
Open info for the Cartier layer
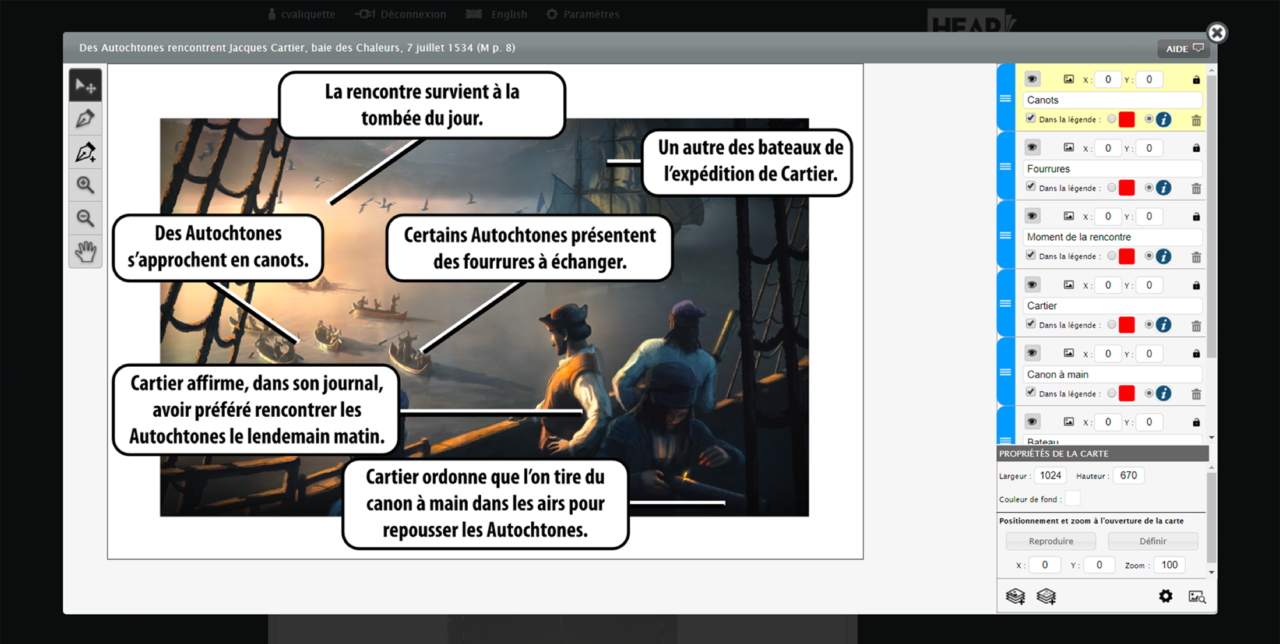point(1163,325)
